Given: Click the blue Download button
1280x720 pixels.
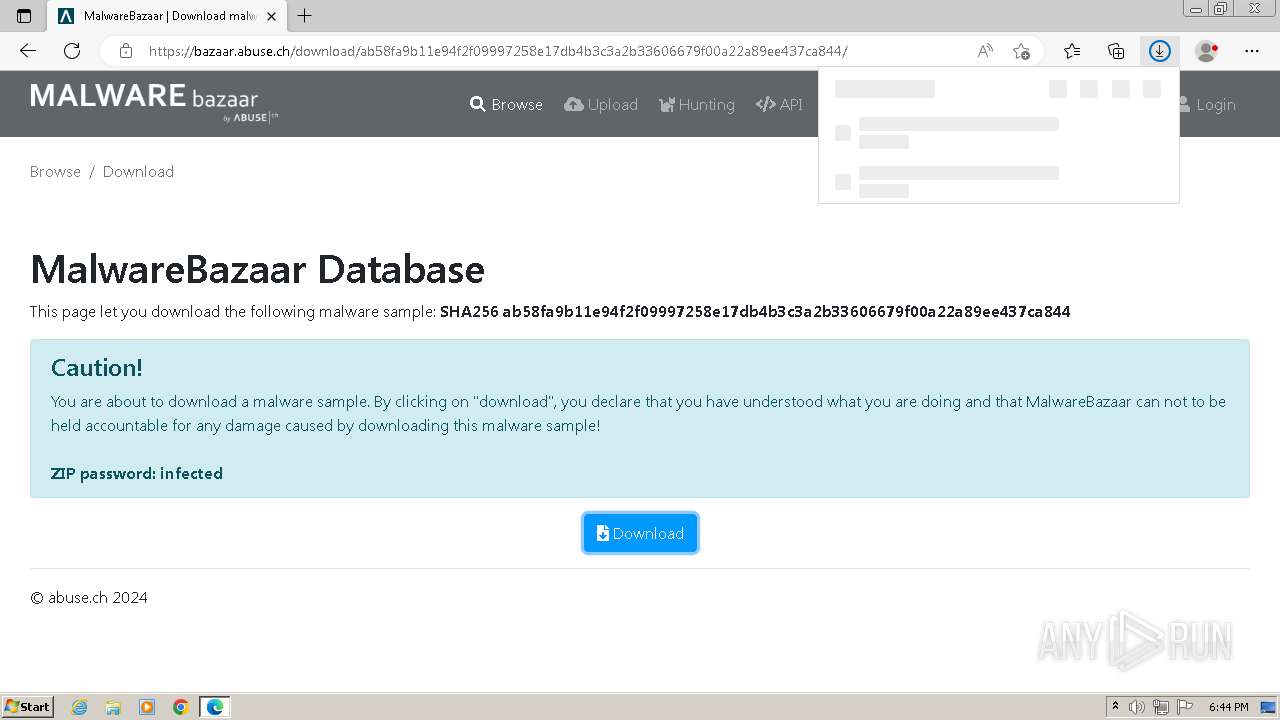Looking at the screenshot, I should tap(640, 533).
